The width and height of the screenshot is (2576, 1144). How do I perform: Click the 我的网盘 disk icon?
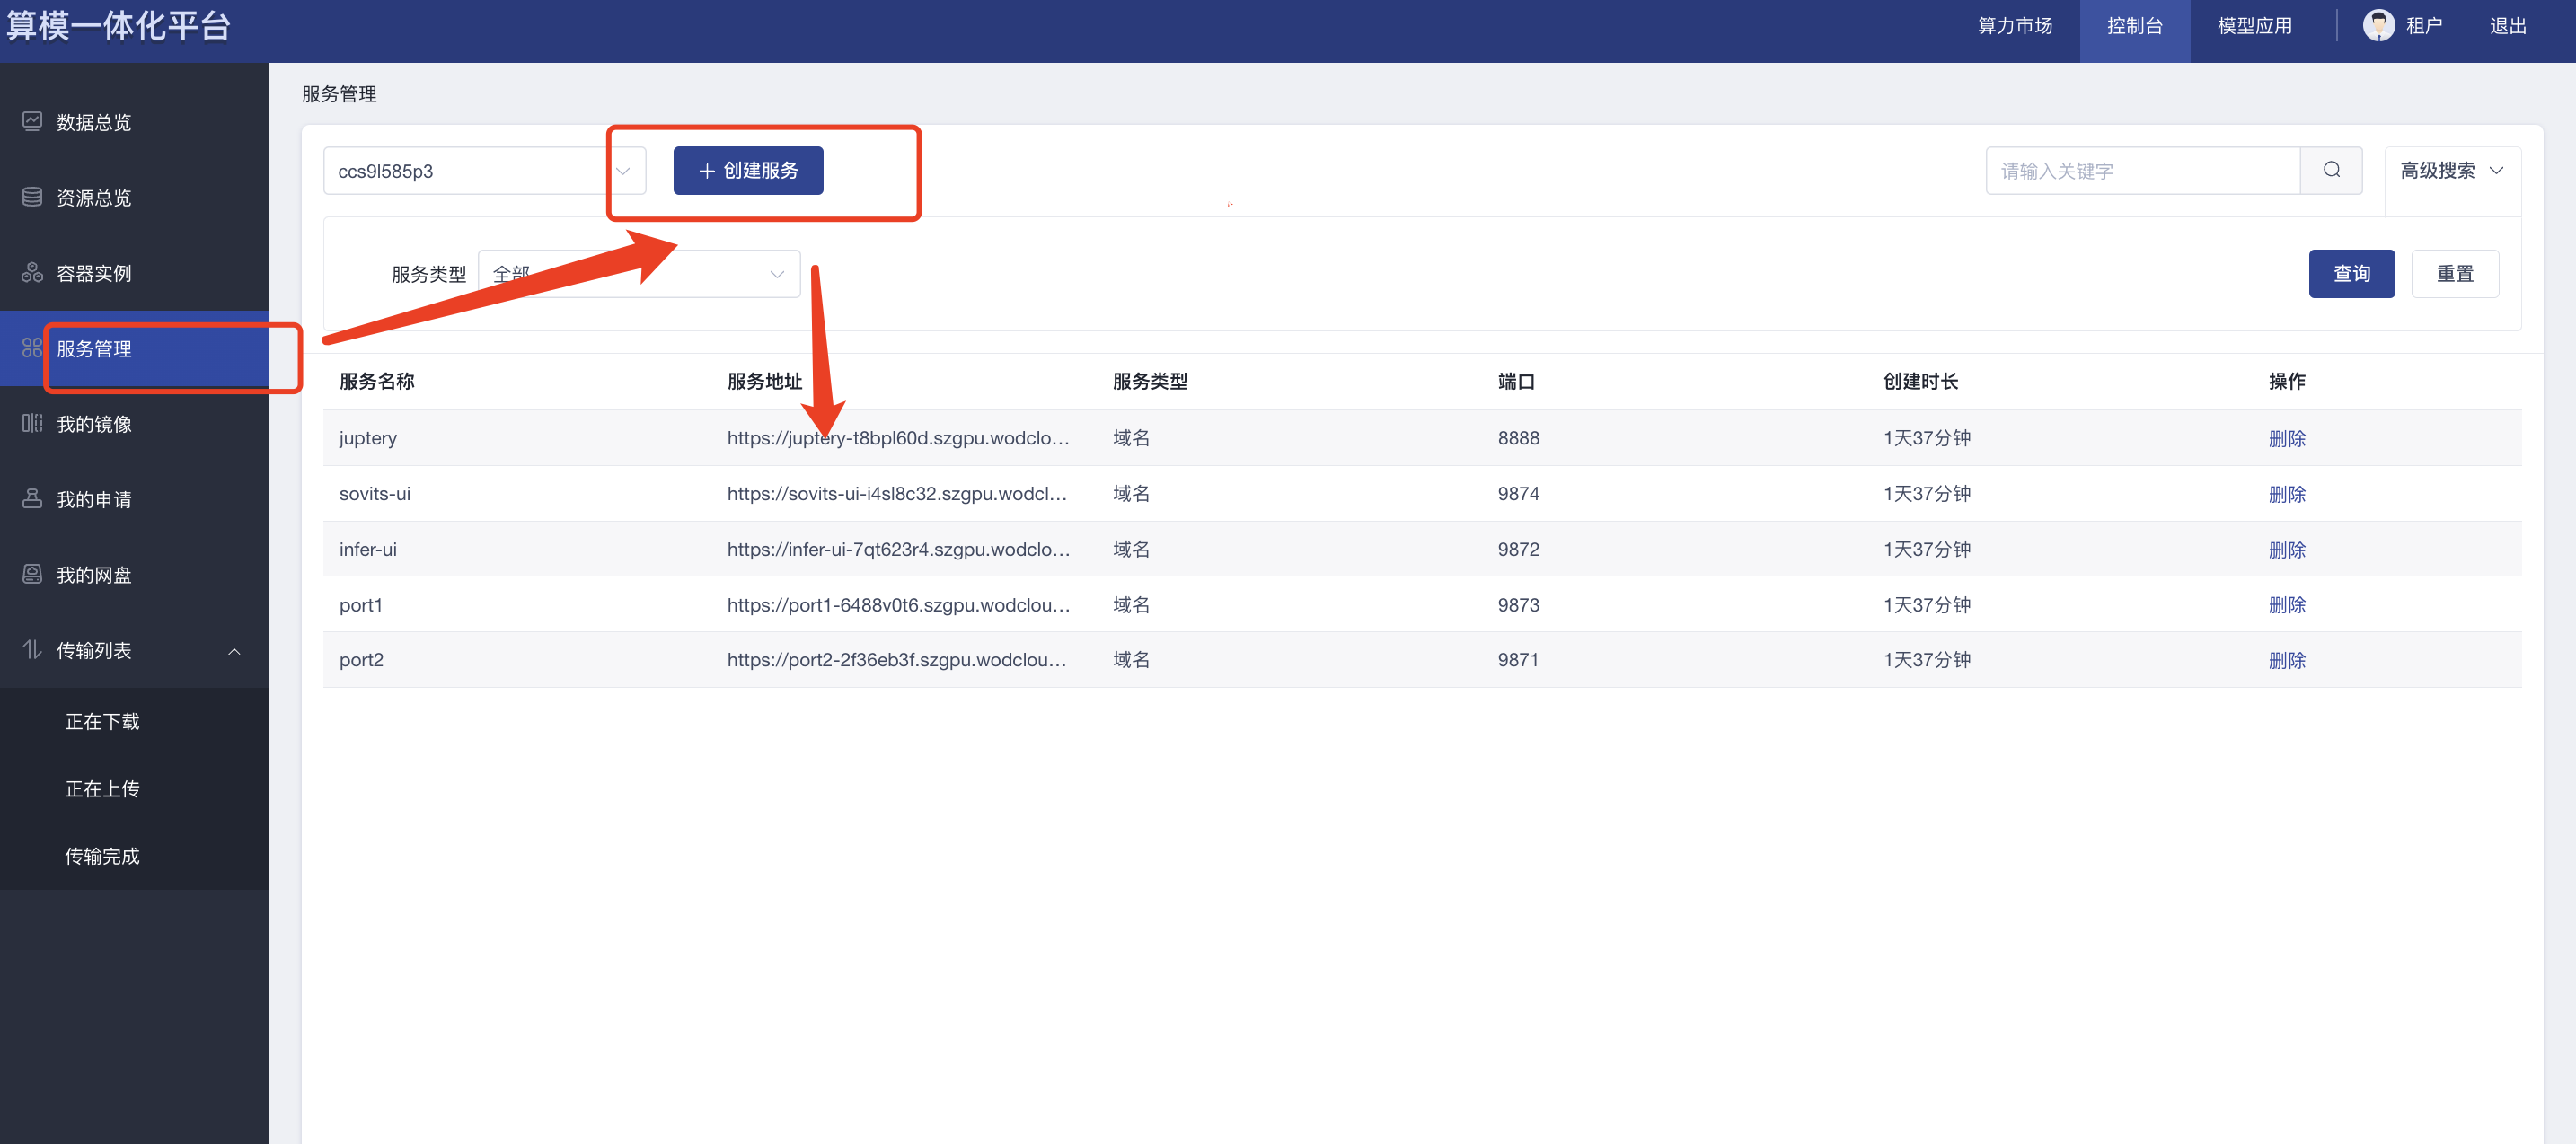click(x=32, y=574)
